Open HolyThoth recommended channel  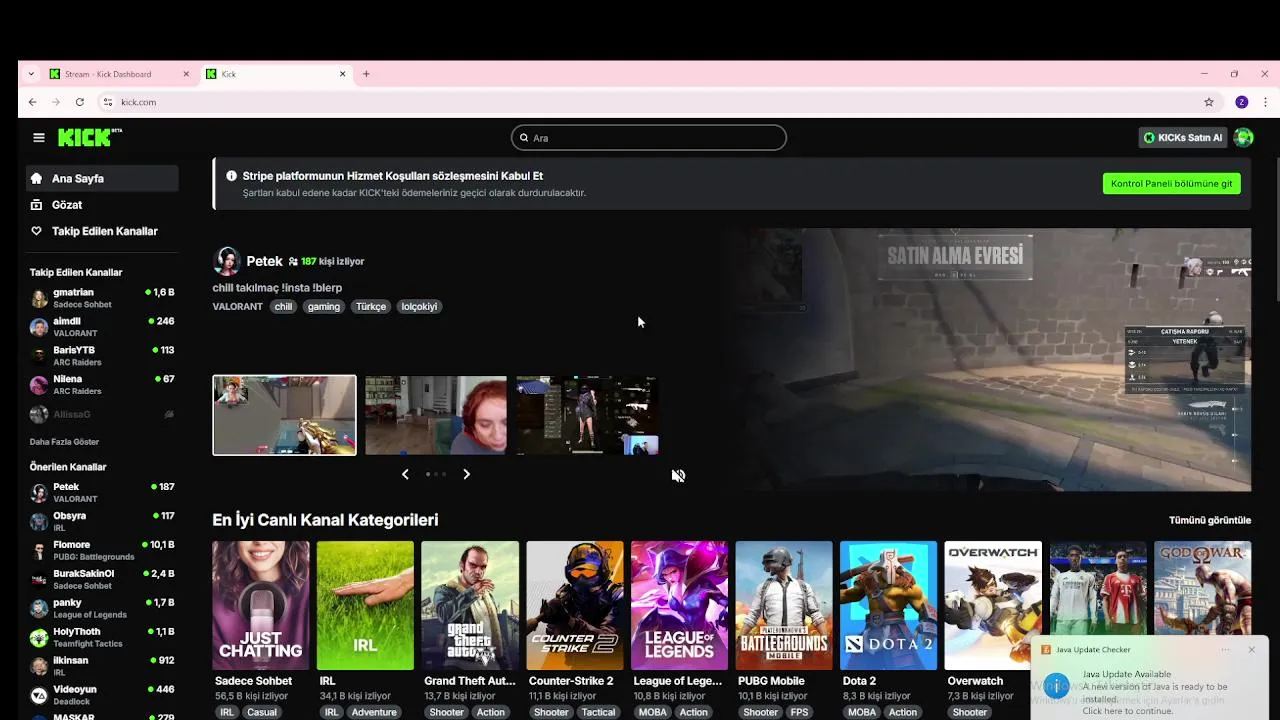point(102,637)
